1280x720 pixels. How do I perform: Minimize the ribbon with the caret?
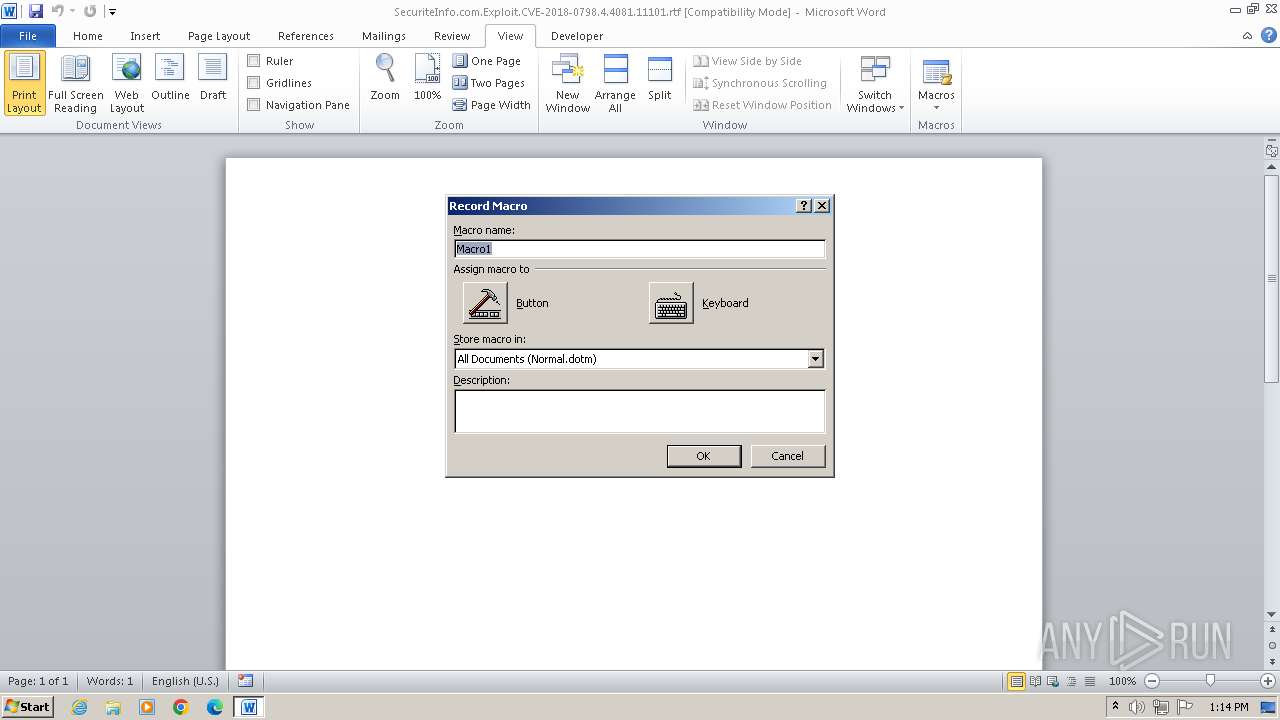click(x=1247, y=36)
